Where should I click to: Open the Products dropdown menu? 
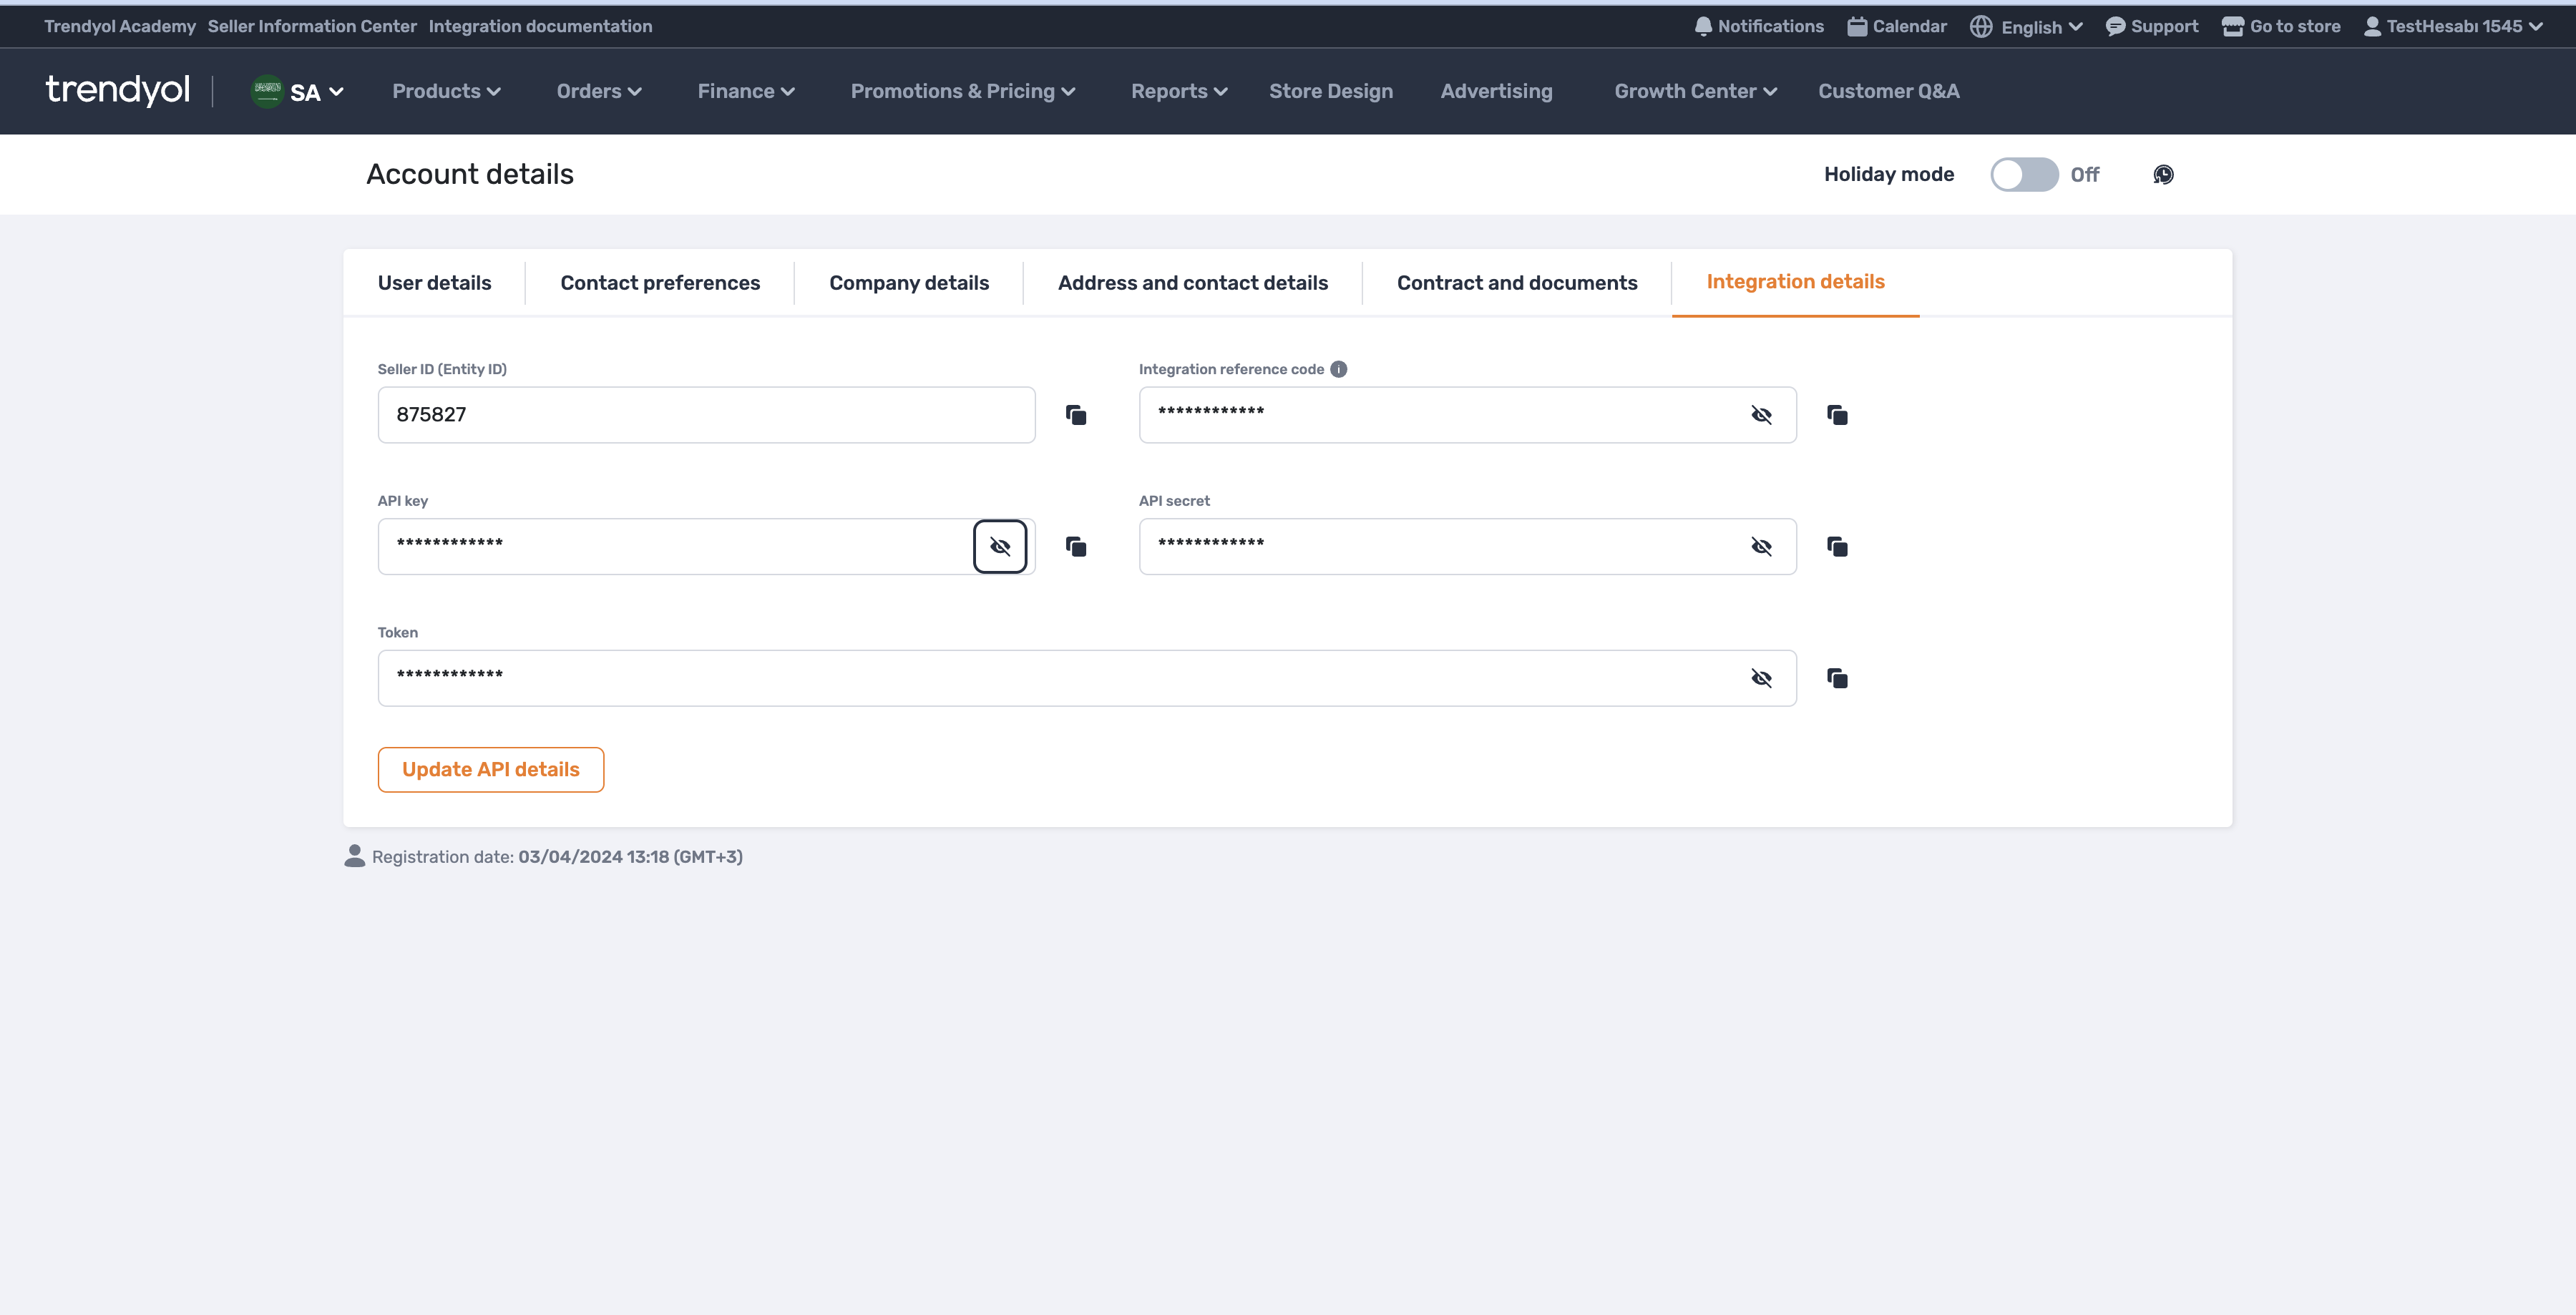(x=446, y=91)
